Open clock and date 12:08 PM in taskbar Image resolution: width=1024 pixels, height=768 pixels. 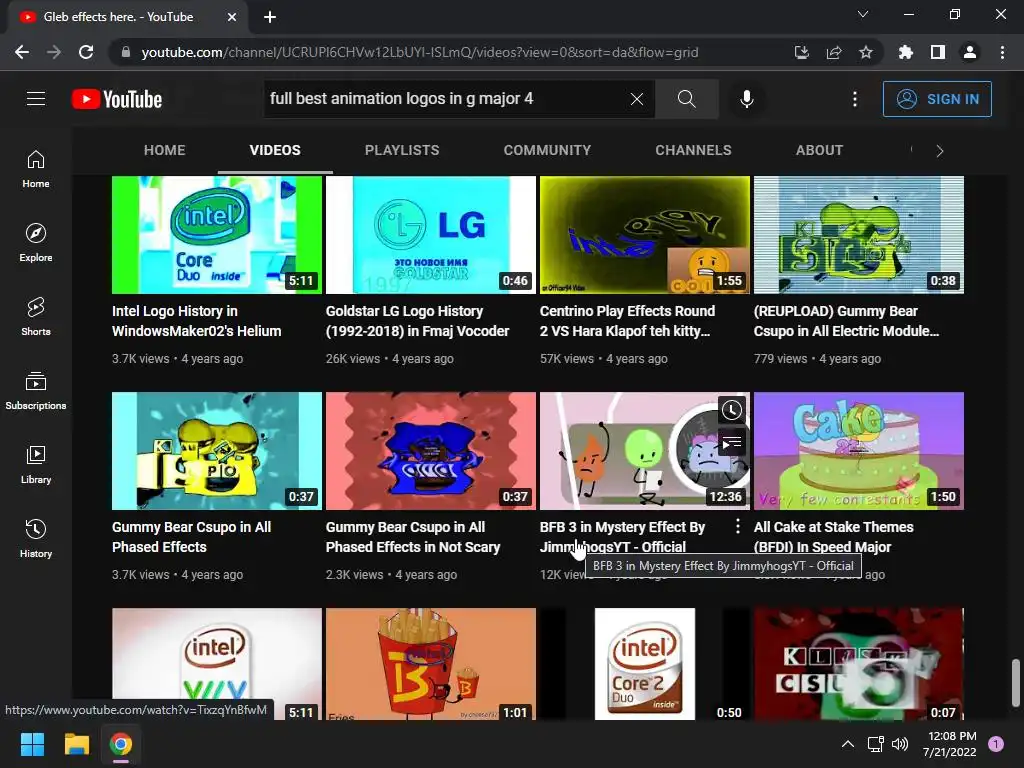point(950,744)
